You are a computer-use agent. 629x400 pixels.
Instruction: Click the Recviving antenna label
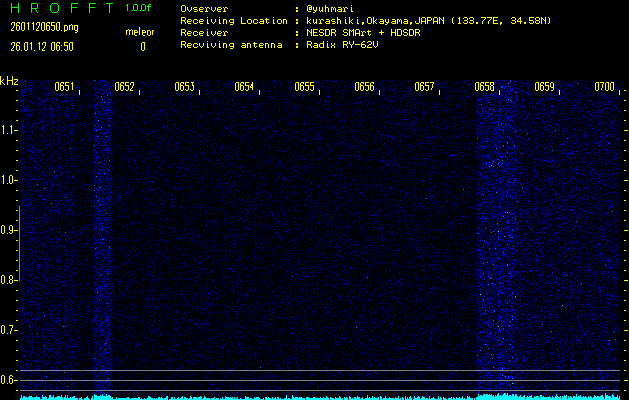point(231,45)
